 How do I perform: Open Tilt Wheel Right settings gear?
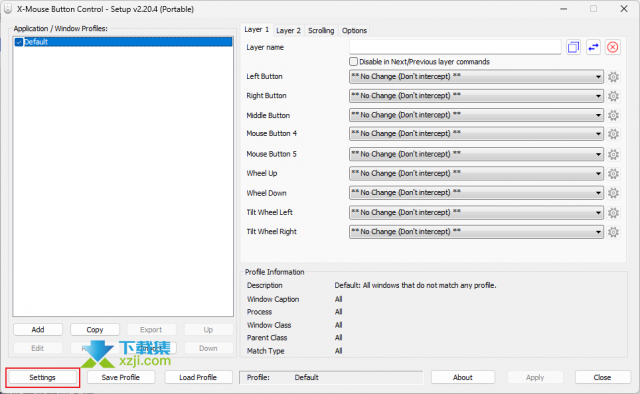pyautogui.click(x=613, y=232)
